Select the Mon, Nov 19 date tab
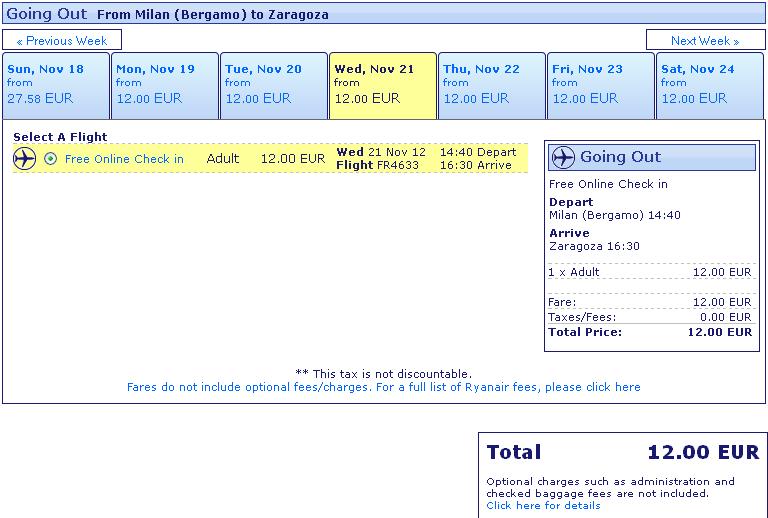The image size is (768, 518). coord(165,86)
